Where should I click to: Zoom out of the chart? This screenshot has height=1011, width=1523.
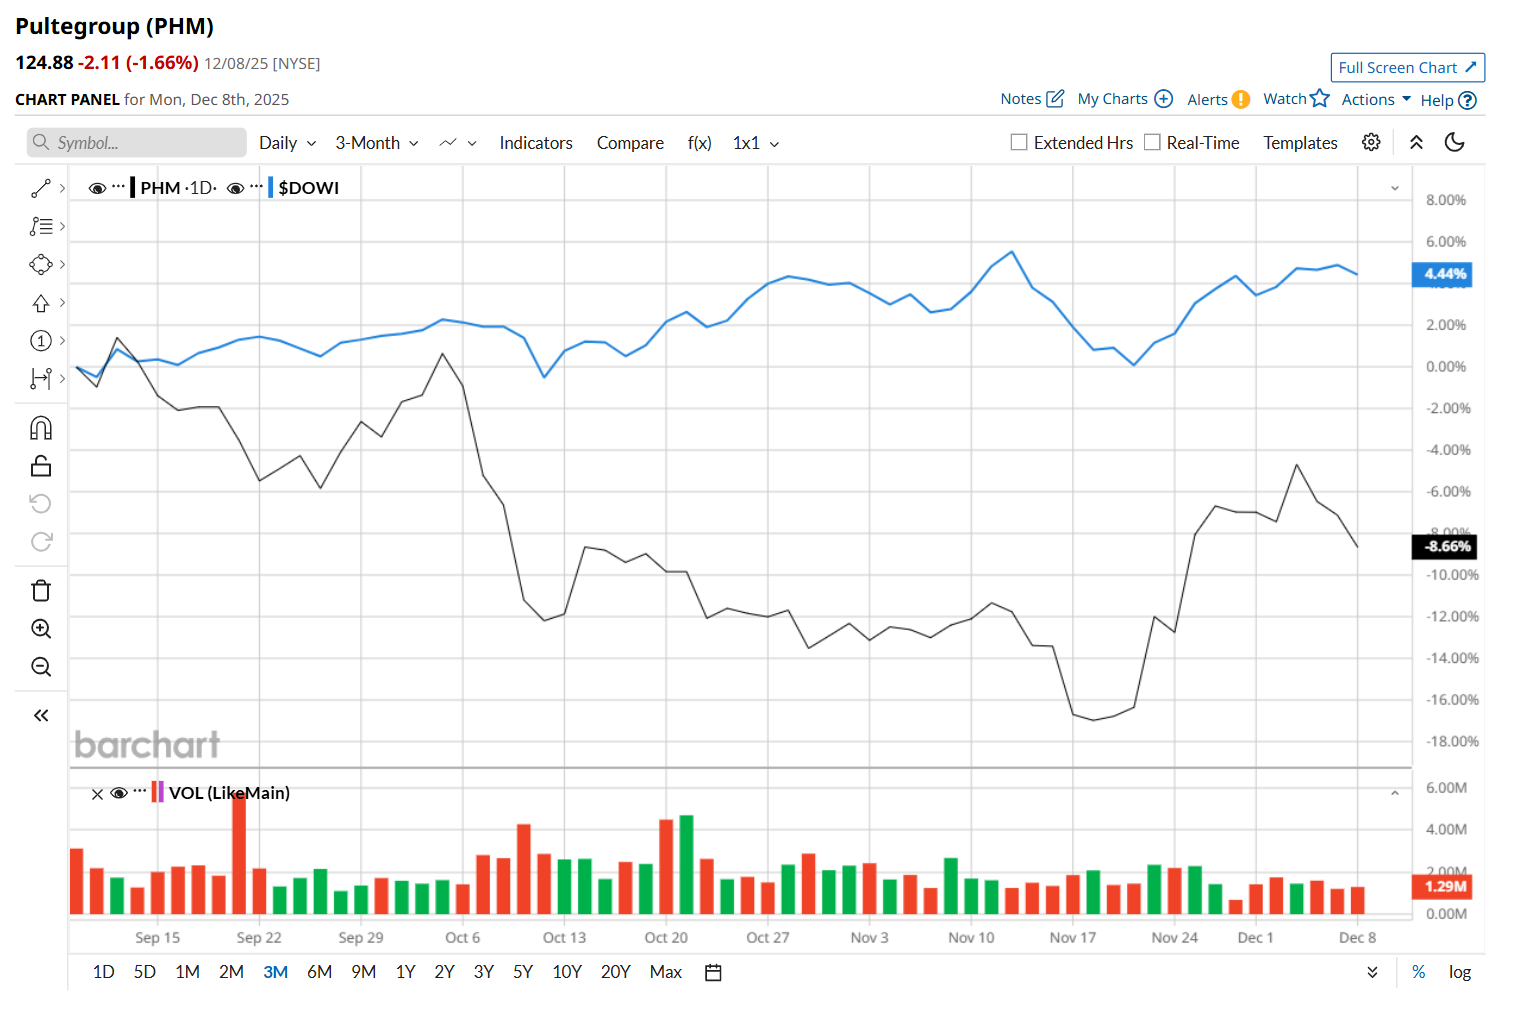coord(41,667)
